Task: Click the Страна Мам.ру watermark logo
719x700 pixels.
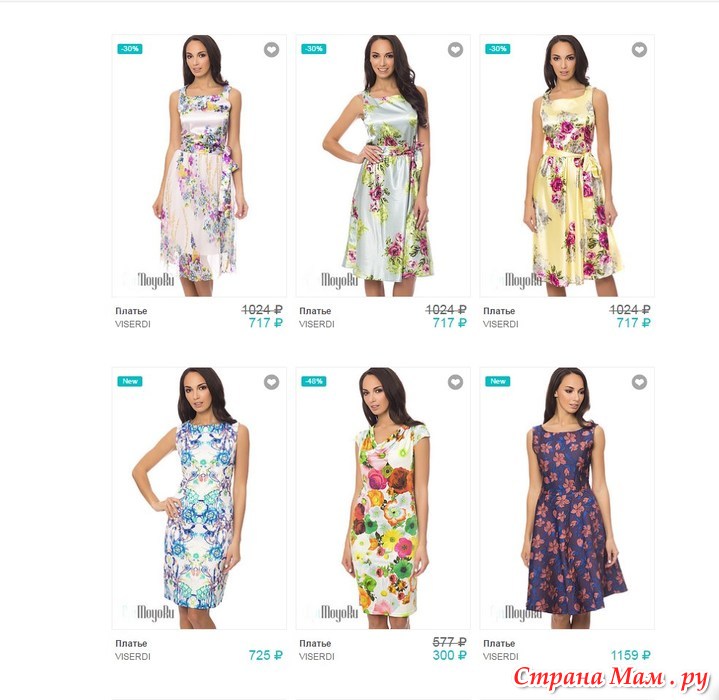Action: click(x=611, y=679)
